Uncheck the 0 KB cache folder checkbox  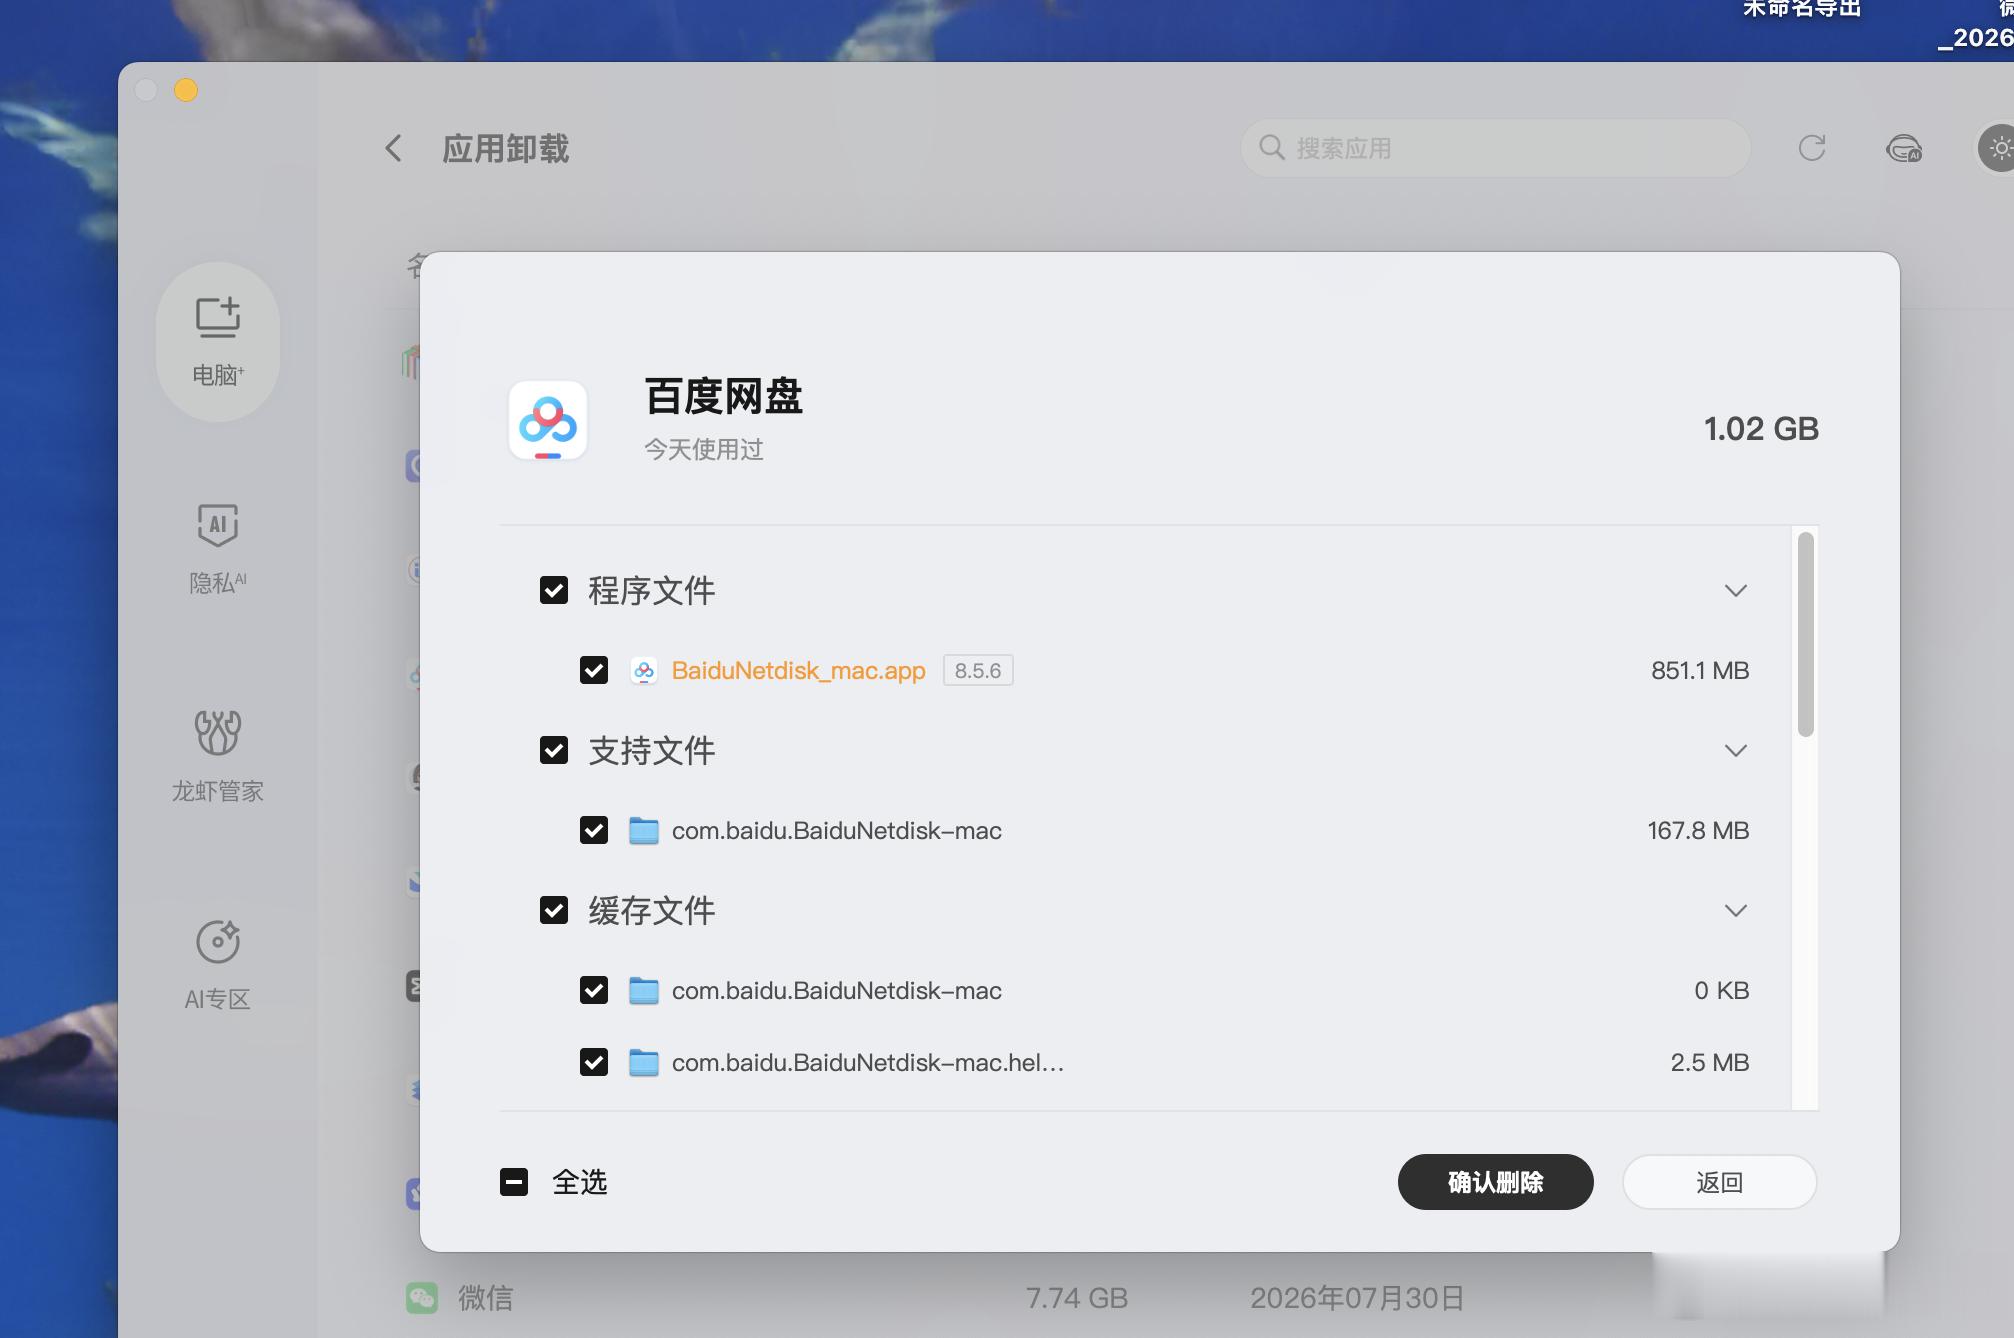594,990
